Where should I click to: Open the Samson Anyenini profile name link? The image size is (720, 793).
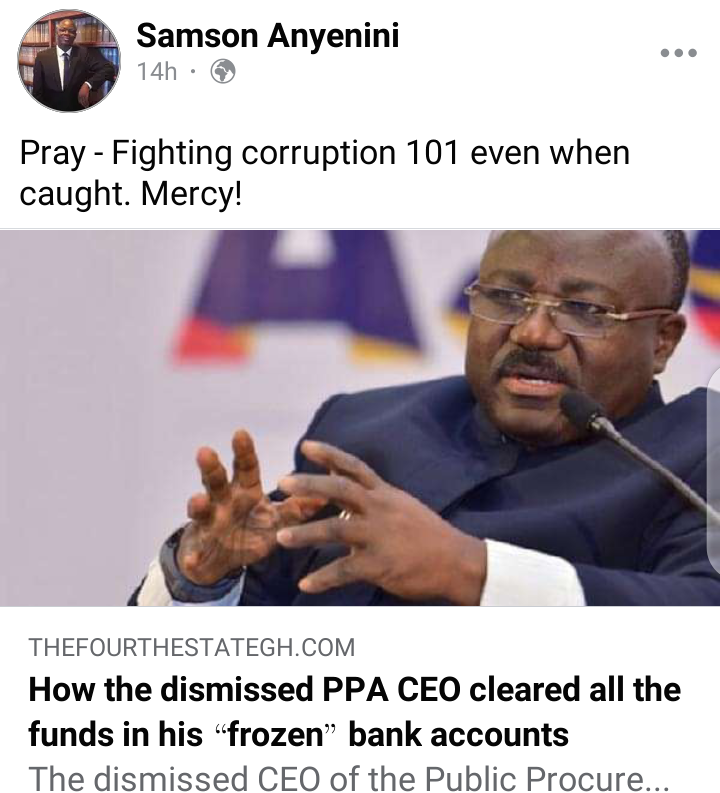tap(267, 35)
